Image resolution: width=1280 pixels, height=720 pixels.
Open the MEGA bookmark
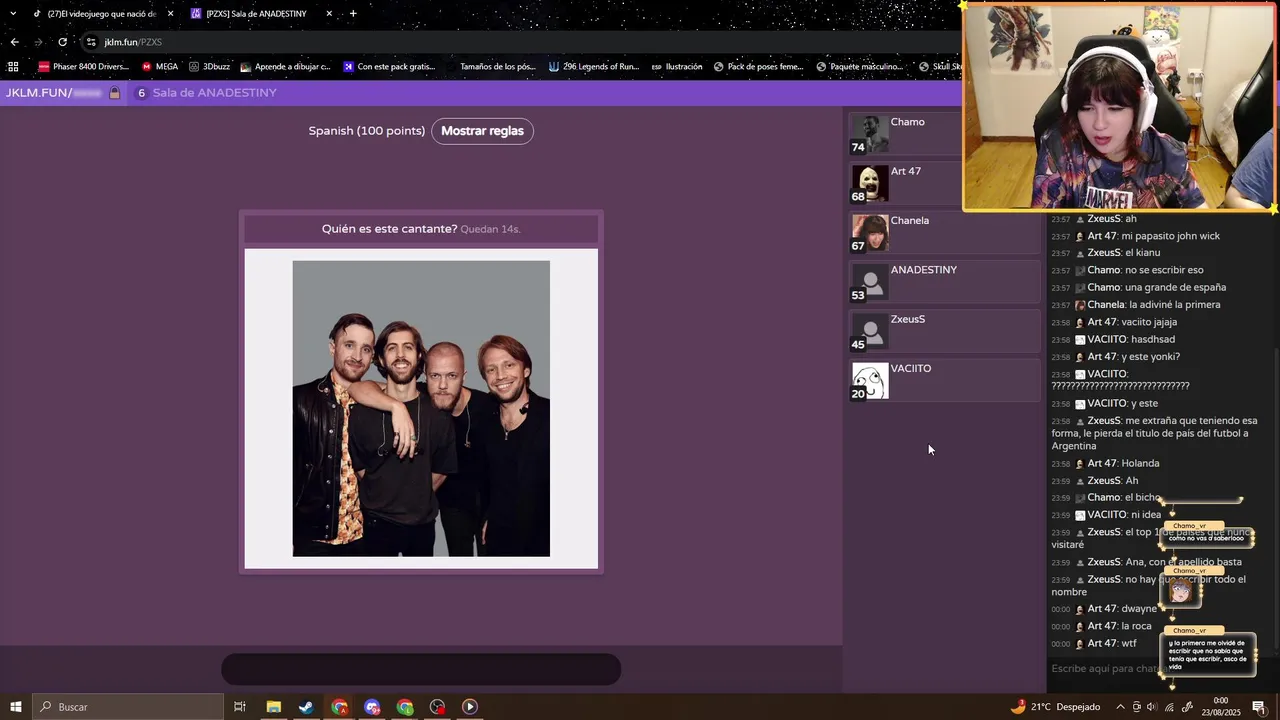(x=160, y=67)
